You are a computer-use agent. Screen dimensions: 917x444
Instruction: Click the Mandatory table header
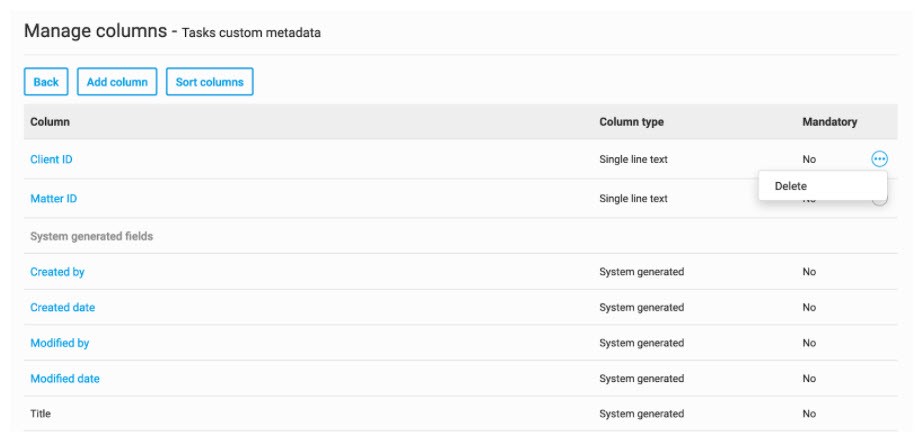829,122
